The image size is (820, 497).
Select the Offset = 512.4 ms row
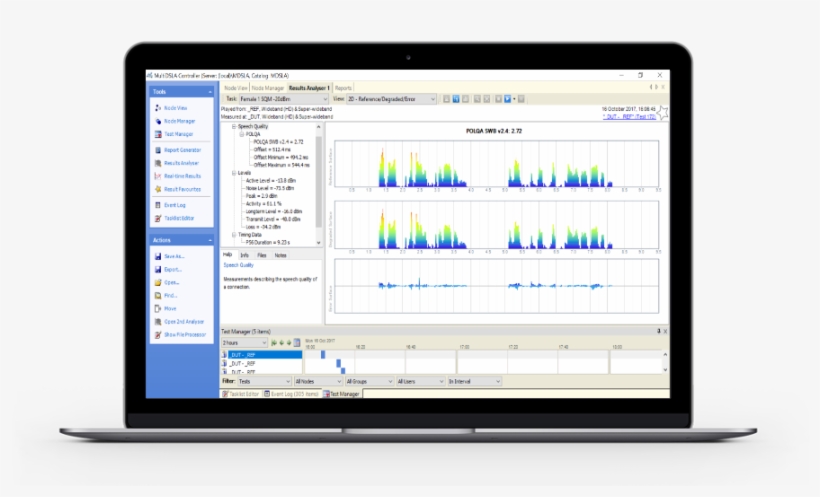coord(271,150)
